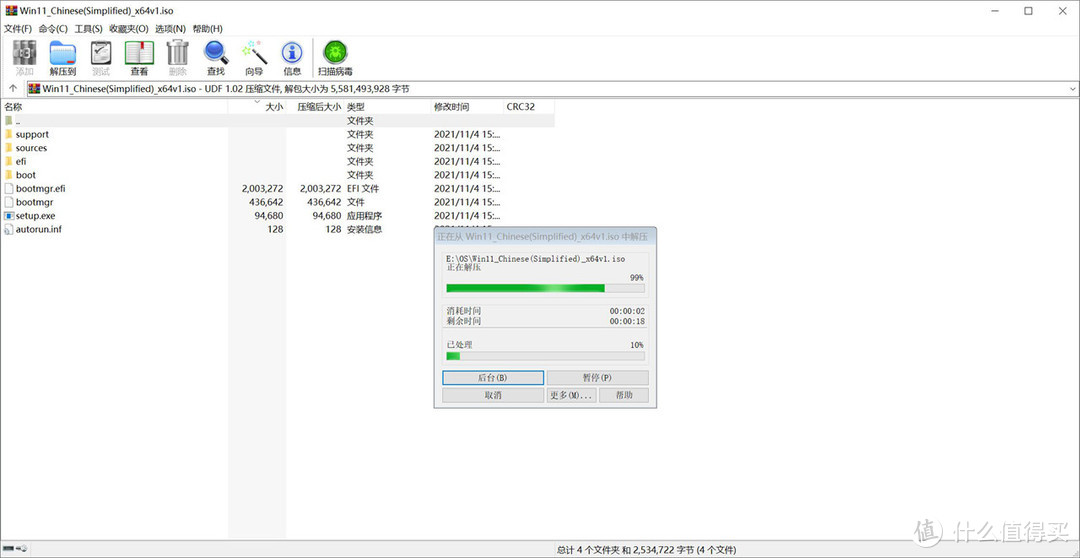Click the Pause (暂停) button

[x=597, y=378]
